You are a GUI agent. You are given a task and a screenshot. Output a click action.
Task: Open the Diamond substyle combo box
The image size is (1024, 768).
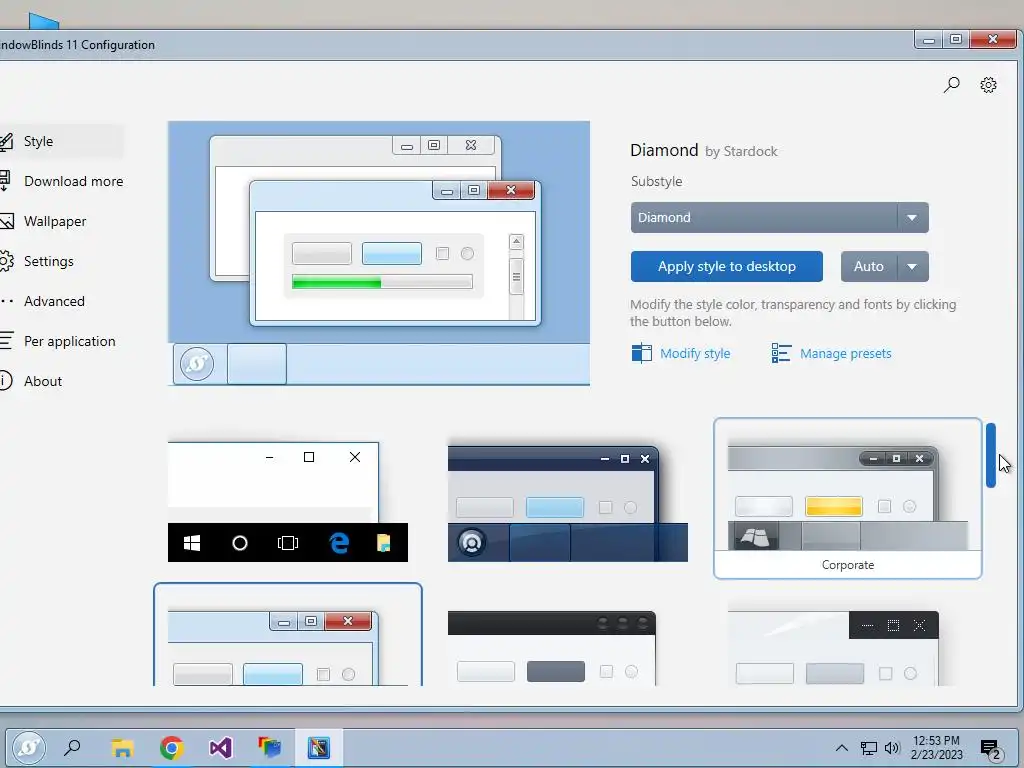click(x=779, y=217)
